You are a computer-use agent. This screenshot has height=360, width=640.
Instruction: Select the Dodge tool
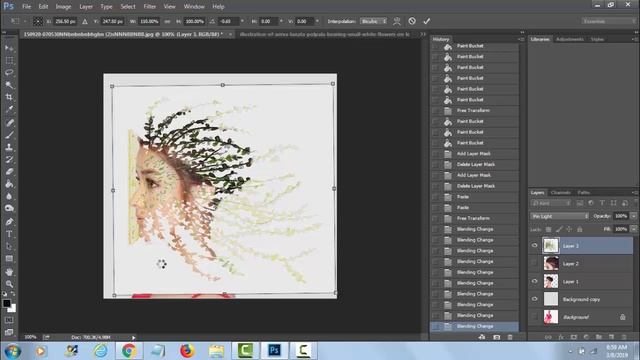point(9,208)
